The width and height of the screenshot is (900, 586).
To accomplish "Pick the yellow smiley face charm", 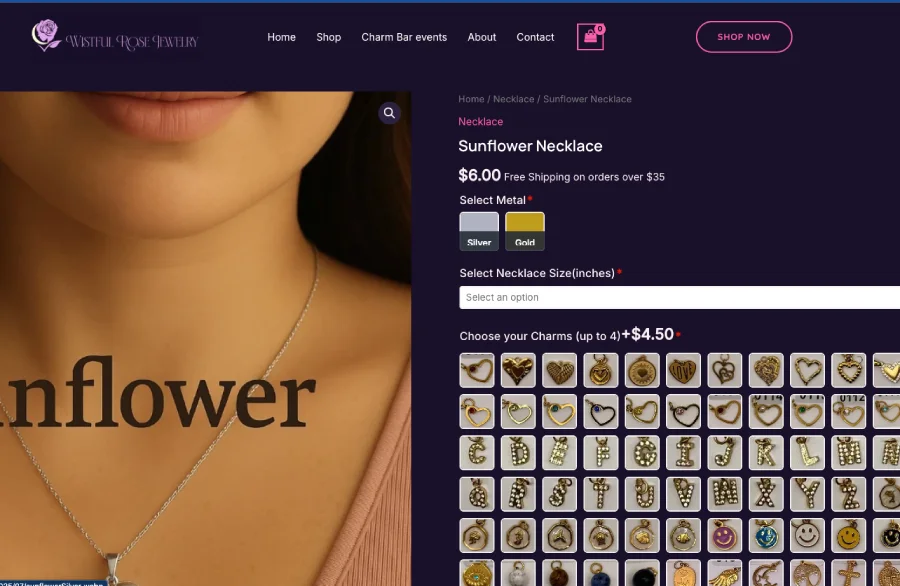I will pos(848,535).
